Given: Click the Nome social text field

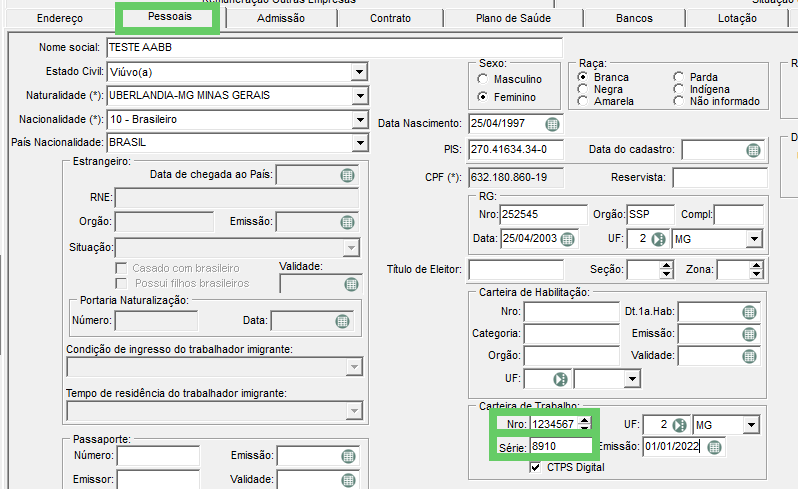Looking at the screenshot, I should (x=335, y=47).
